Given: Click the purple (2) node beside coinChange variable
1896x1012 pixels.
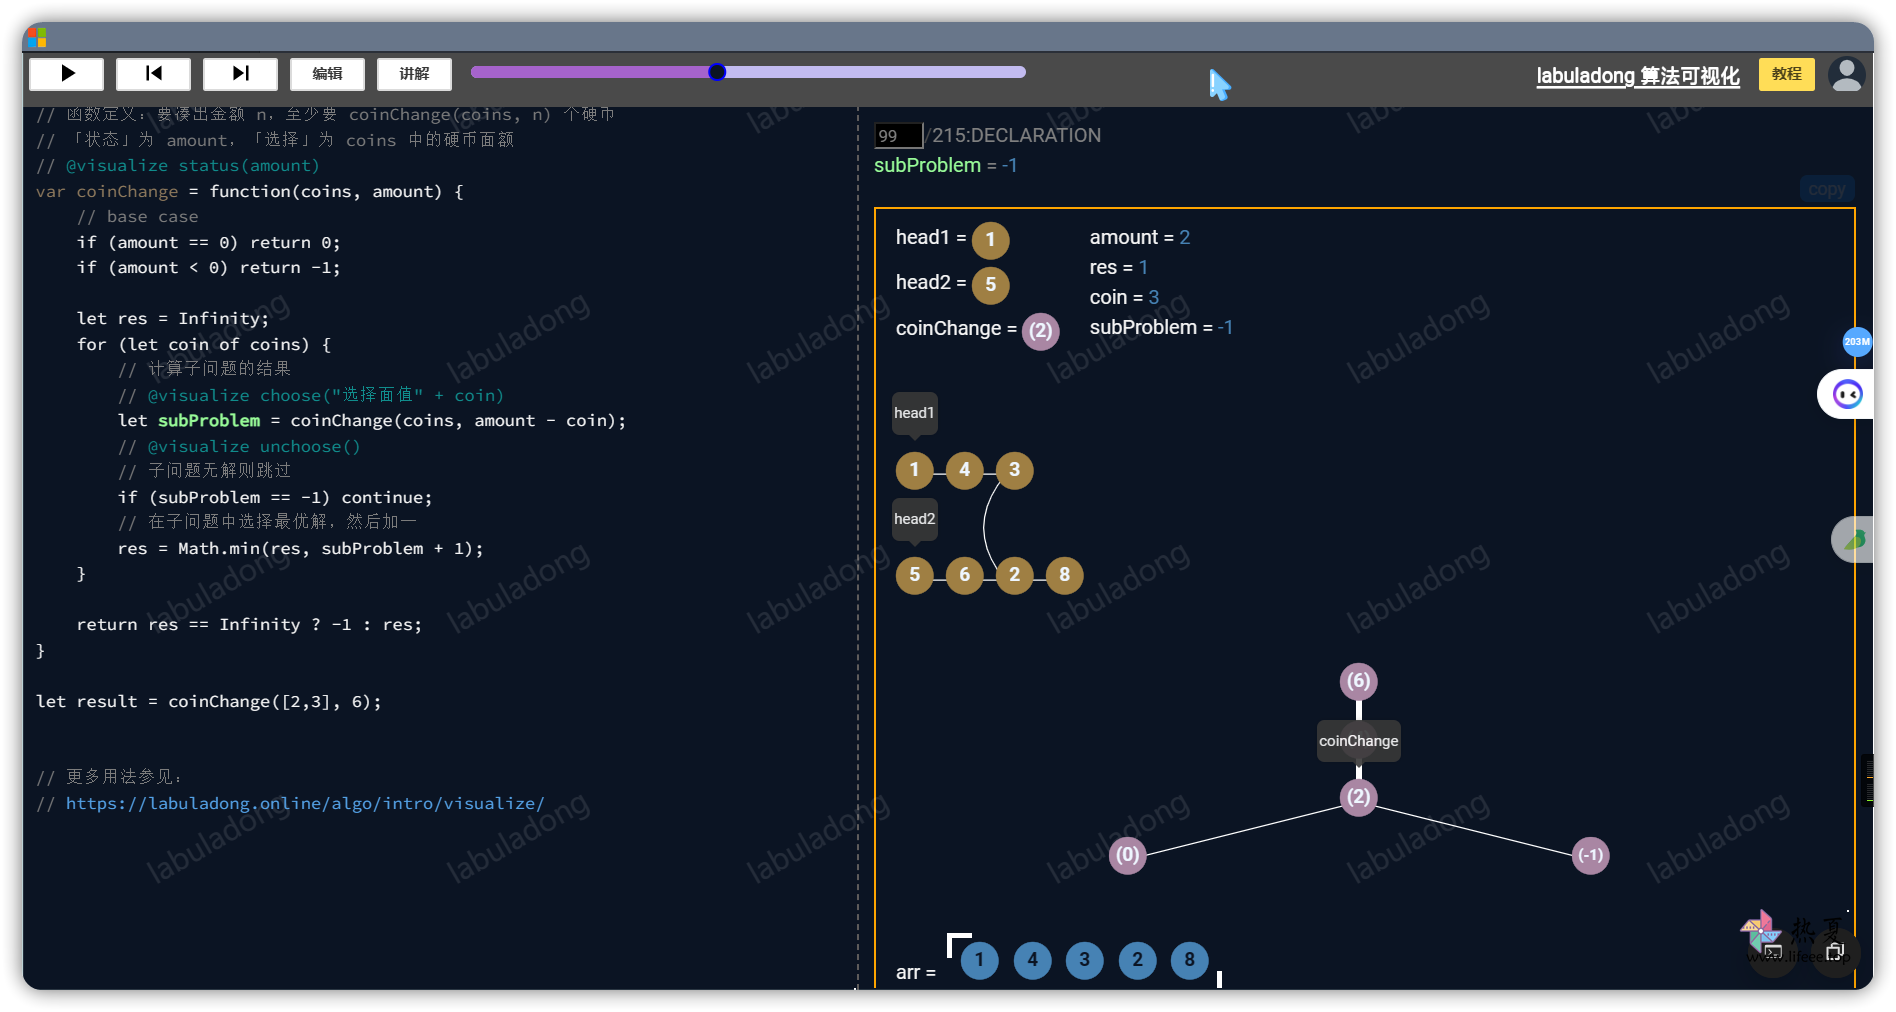Looking at the screenshot, I should coord(1041,331).
